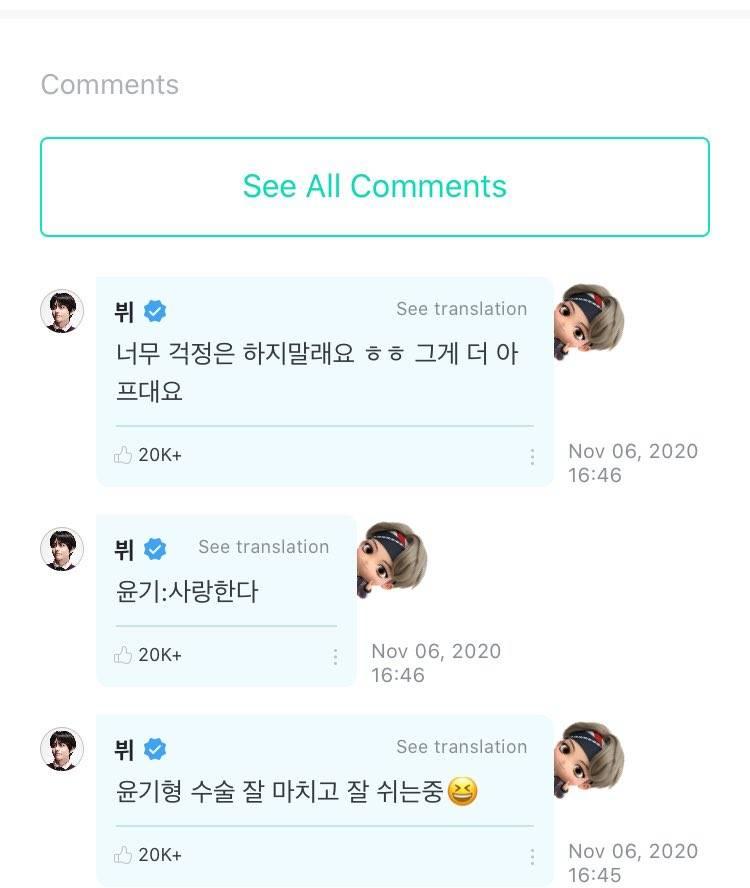Open more options on first comment

pos(532,456)
